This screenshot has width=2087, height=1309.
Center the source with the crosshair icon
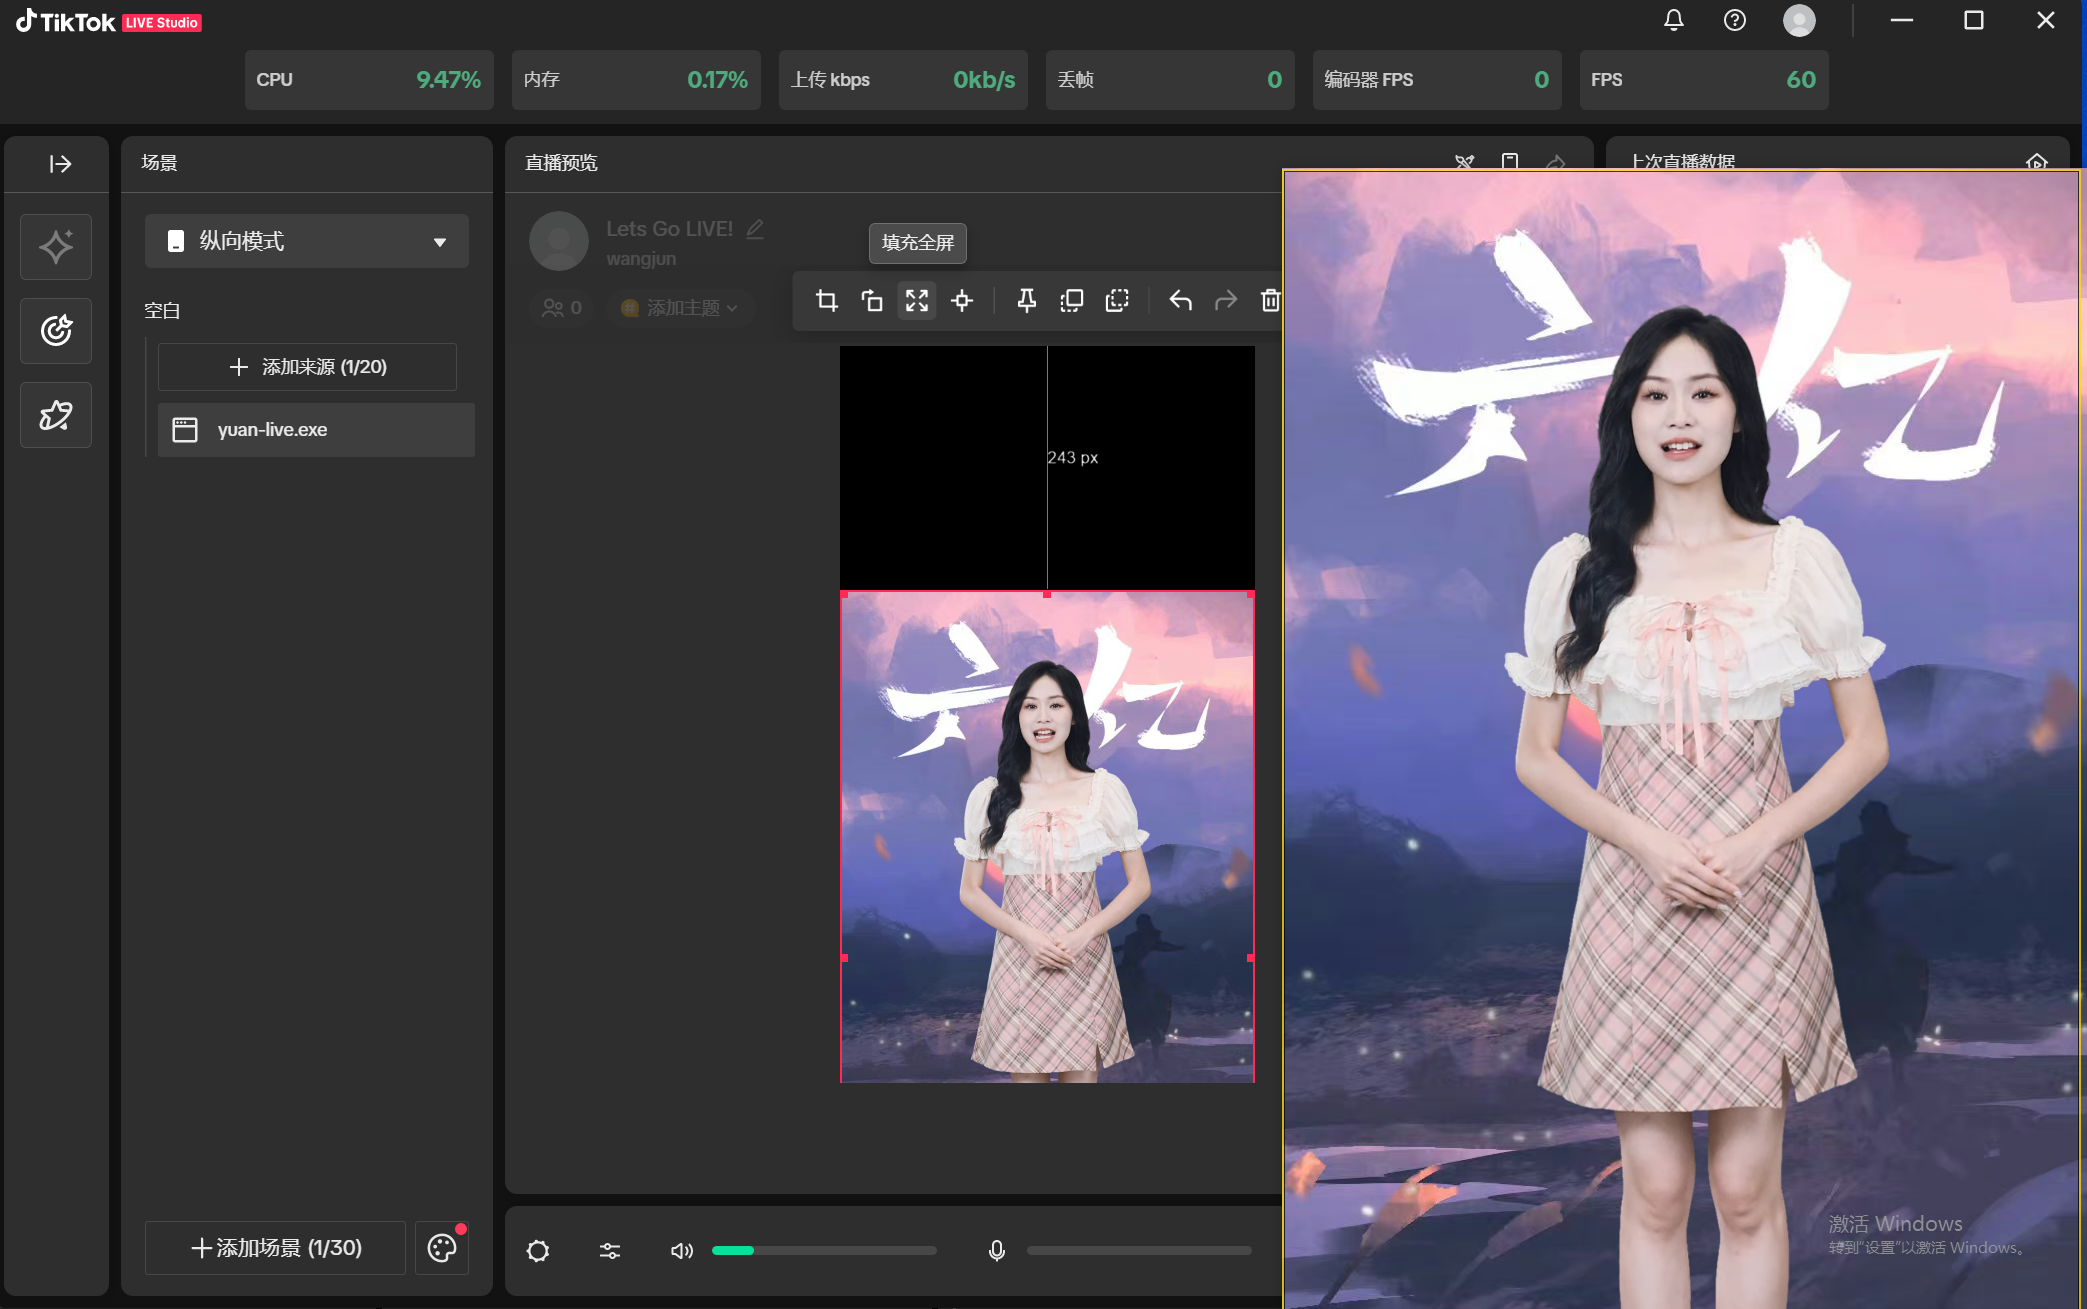[962, 301]
